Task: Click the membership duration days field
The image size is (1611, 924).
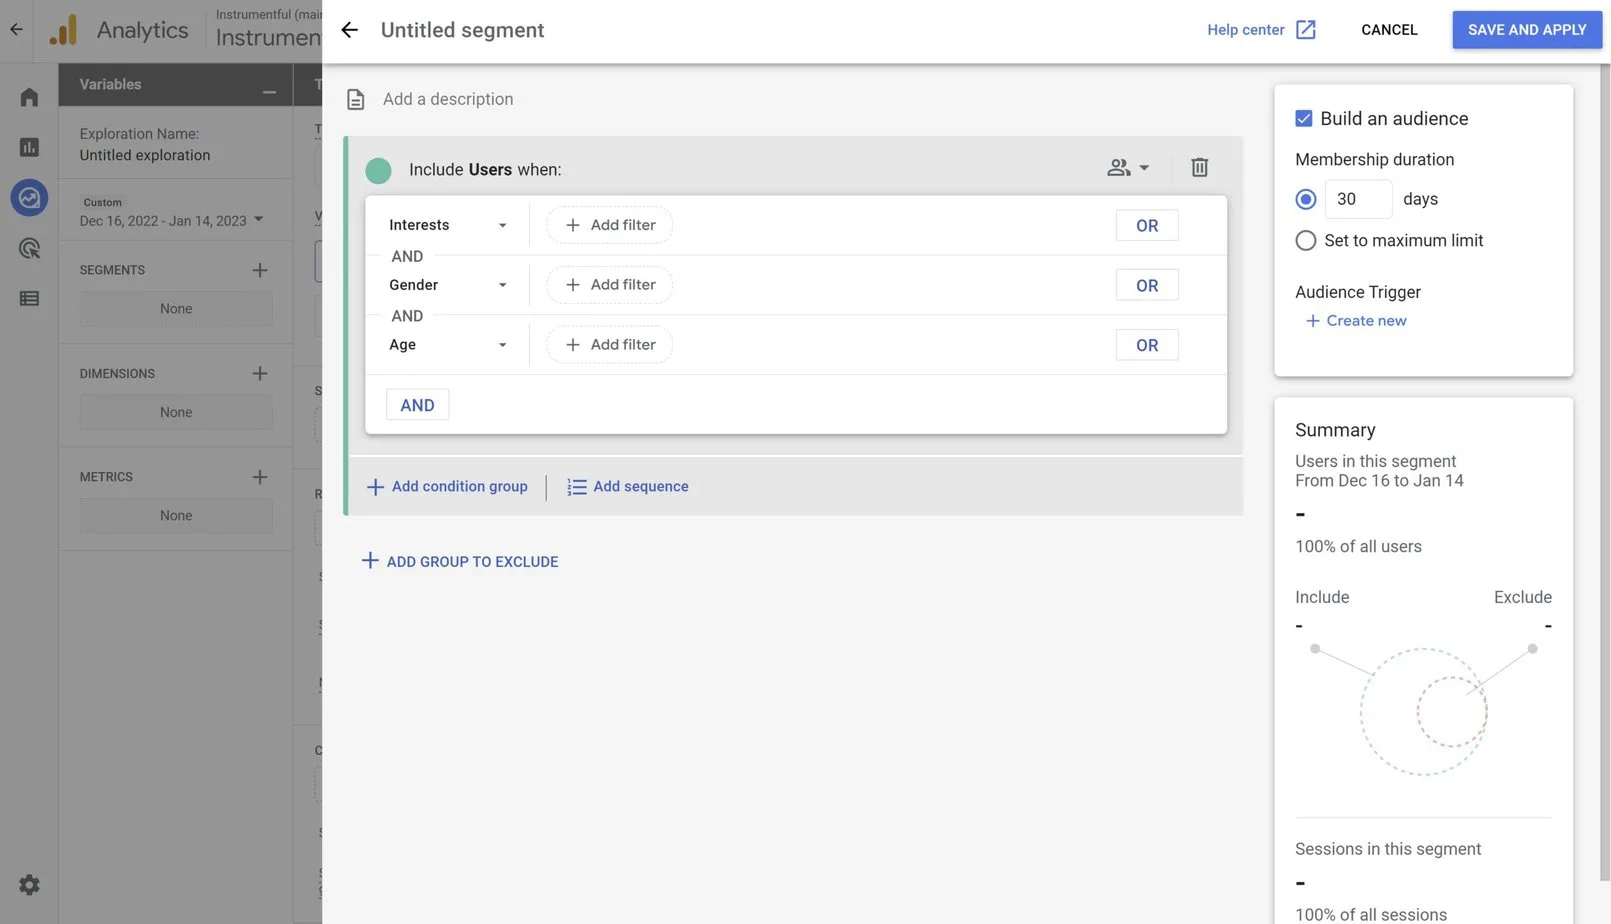Action: (1357, 198)
